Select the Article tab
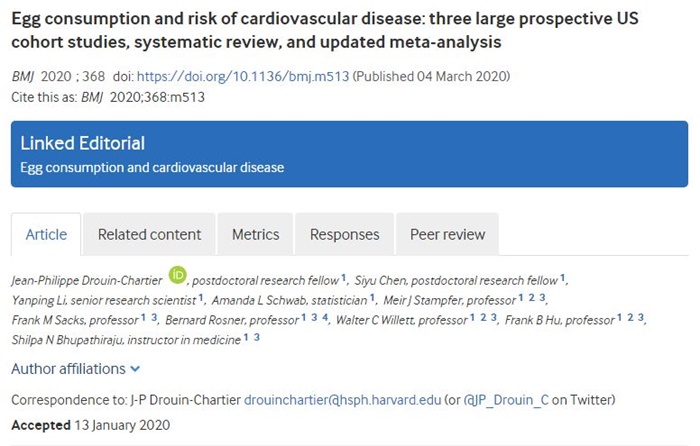The height and width of the screenshot is (446, 700). [46, 235]
